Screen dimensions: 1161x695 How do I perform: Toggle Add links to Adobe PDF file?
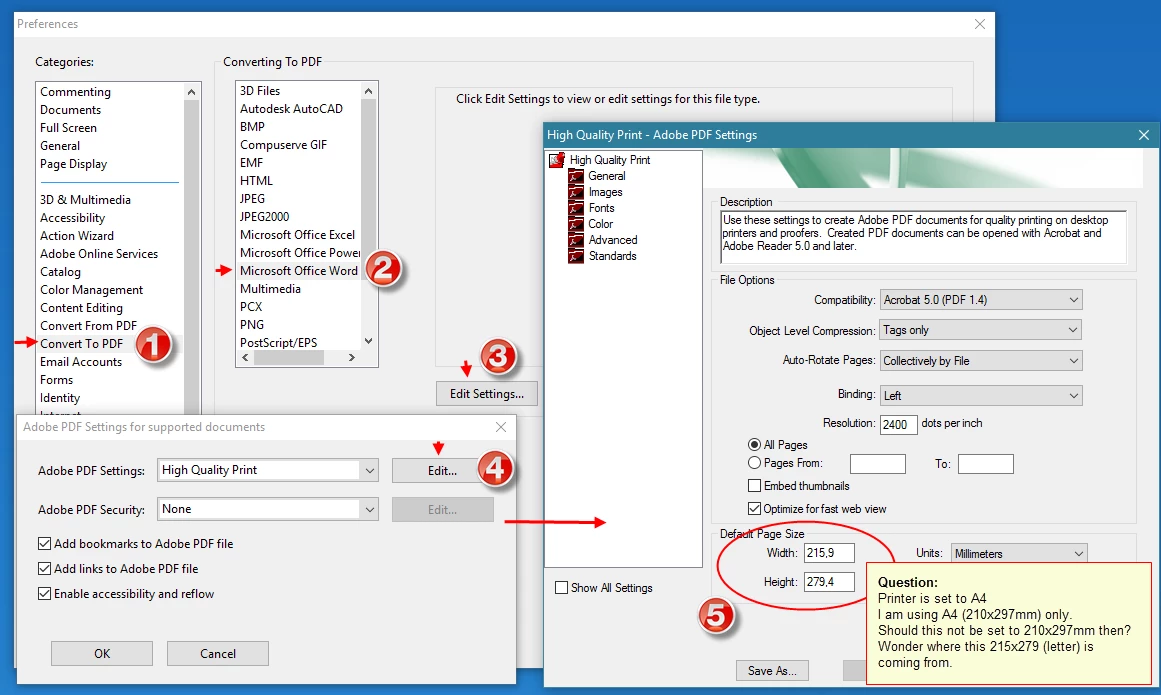point(44,568)
